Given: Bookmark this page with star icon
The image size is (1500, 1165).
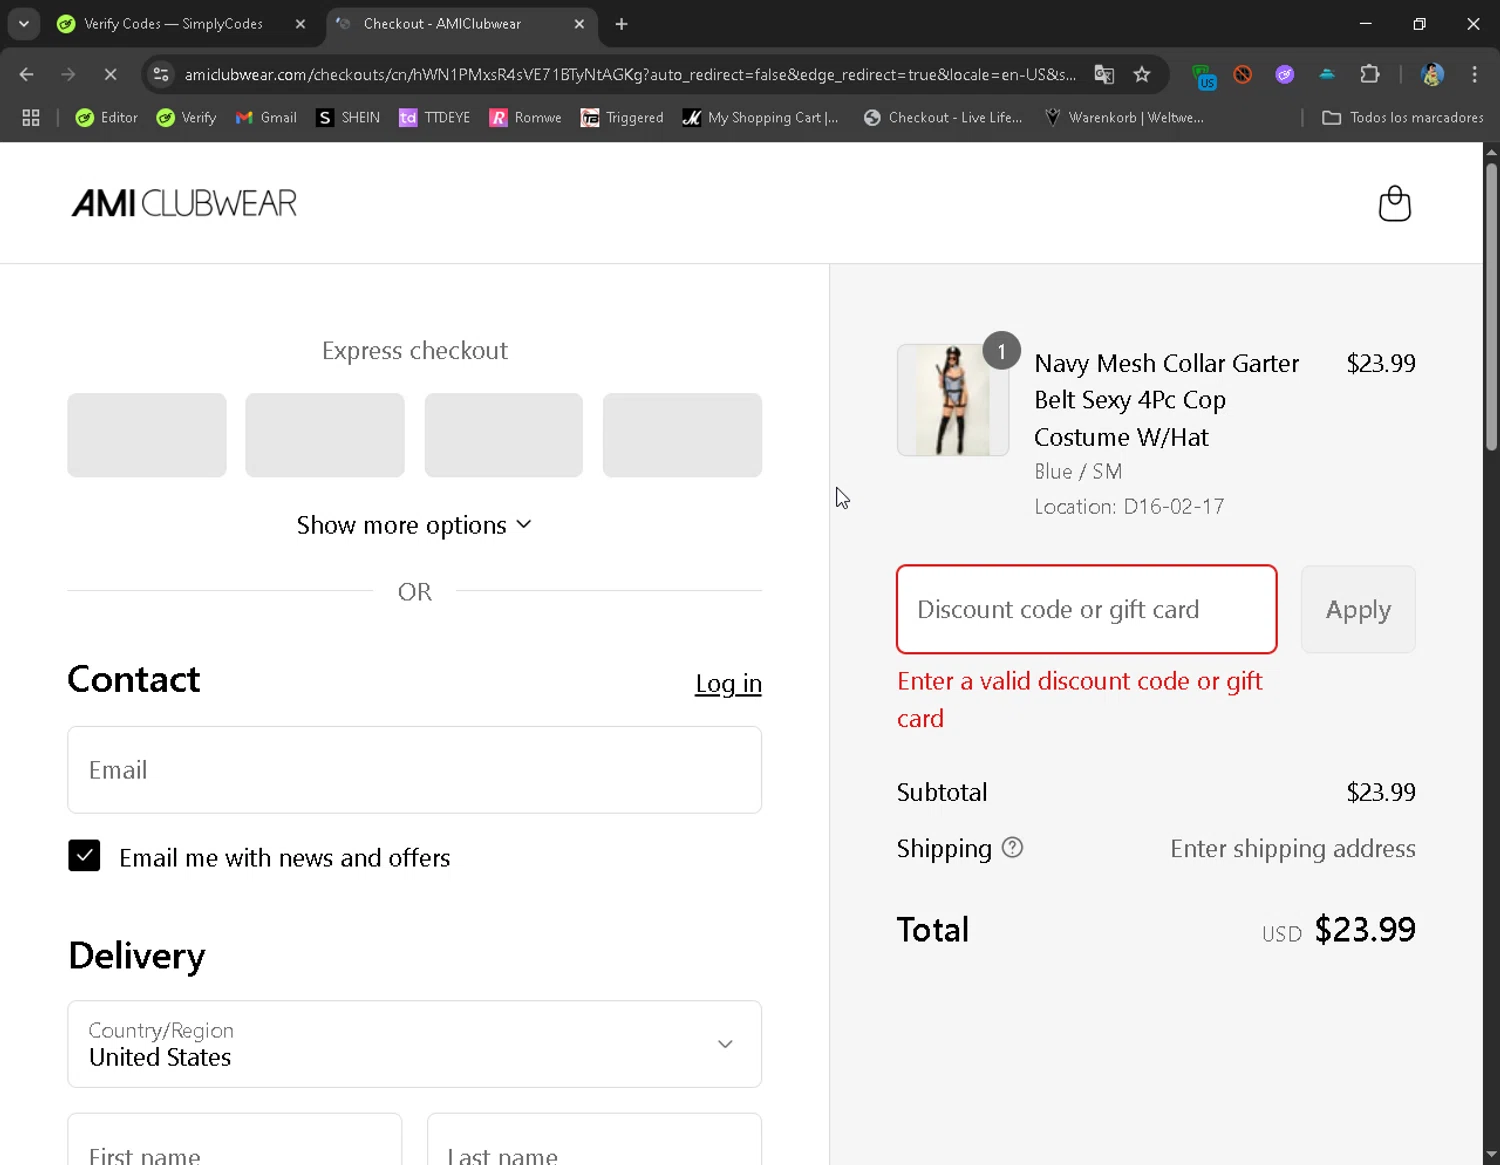Looking at the screenshot, I should click(1142, 74).
